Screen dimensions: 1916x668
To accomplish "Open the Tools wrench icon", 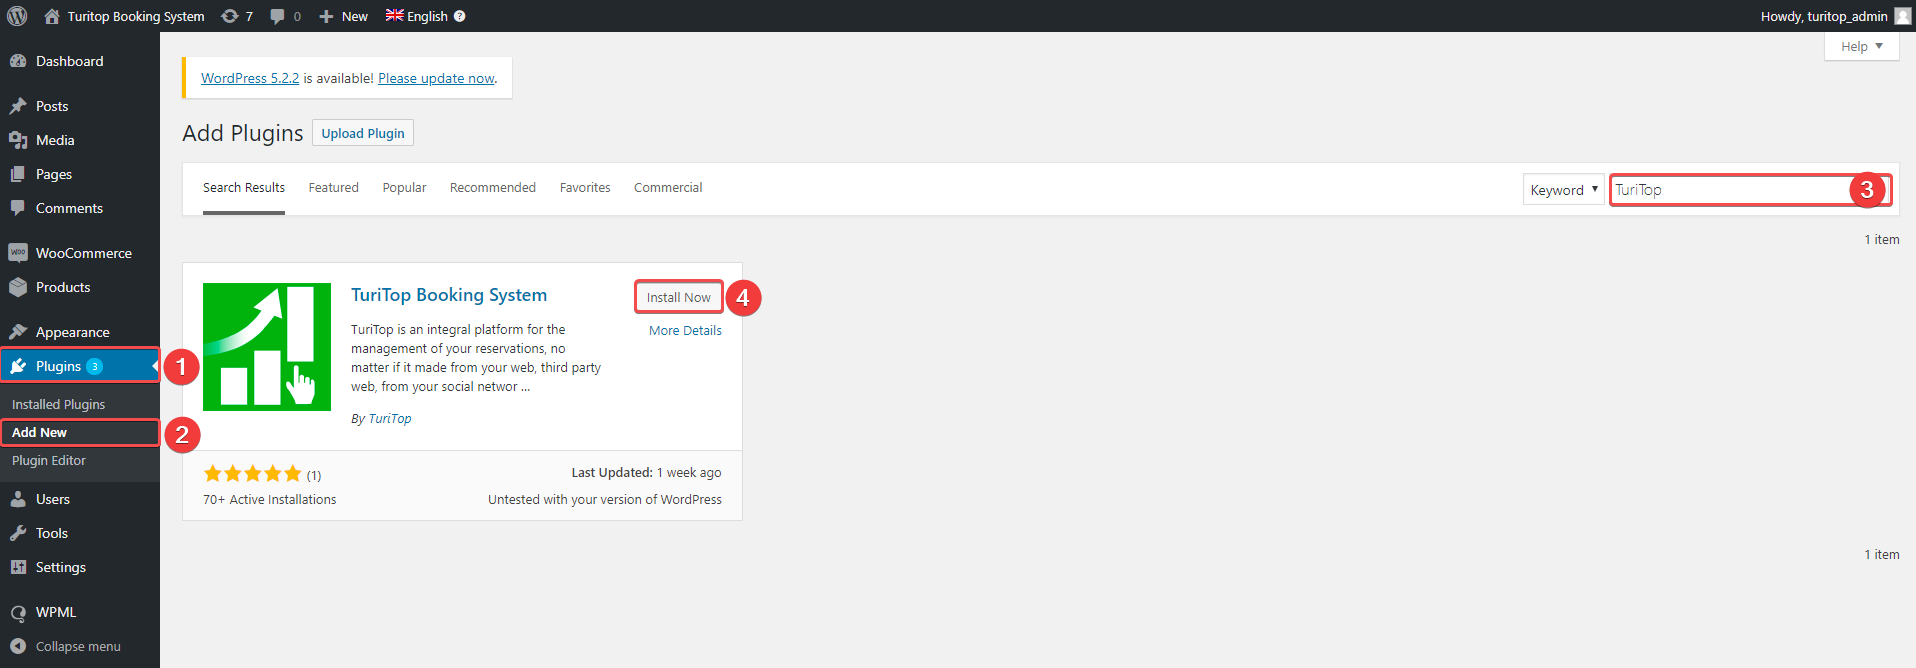I will 18,533.
